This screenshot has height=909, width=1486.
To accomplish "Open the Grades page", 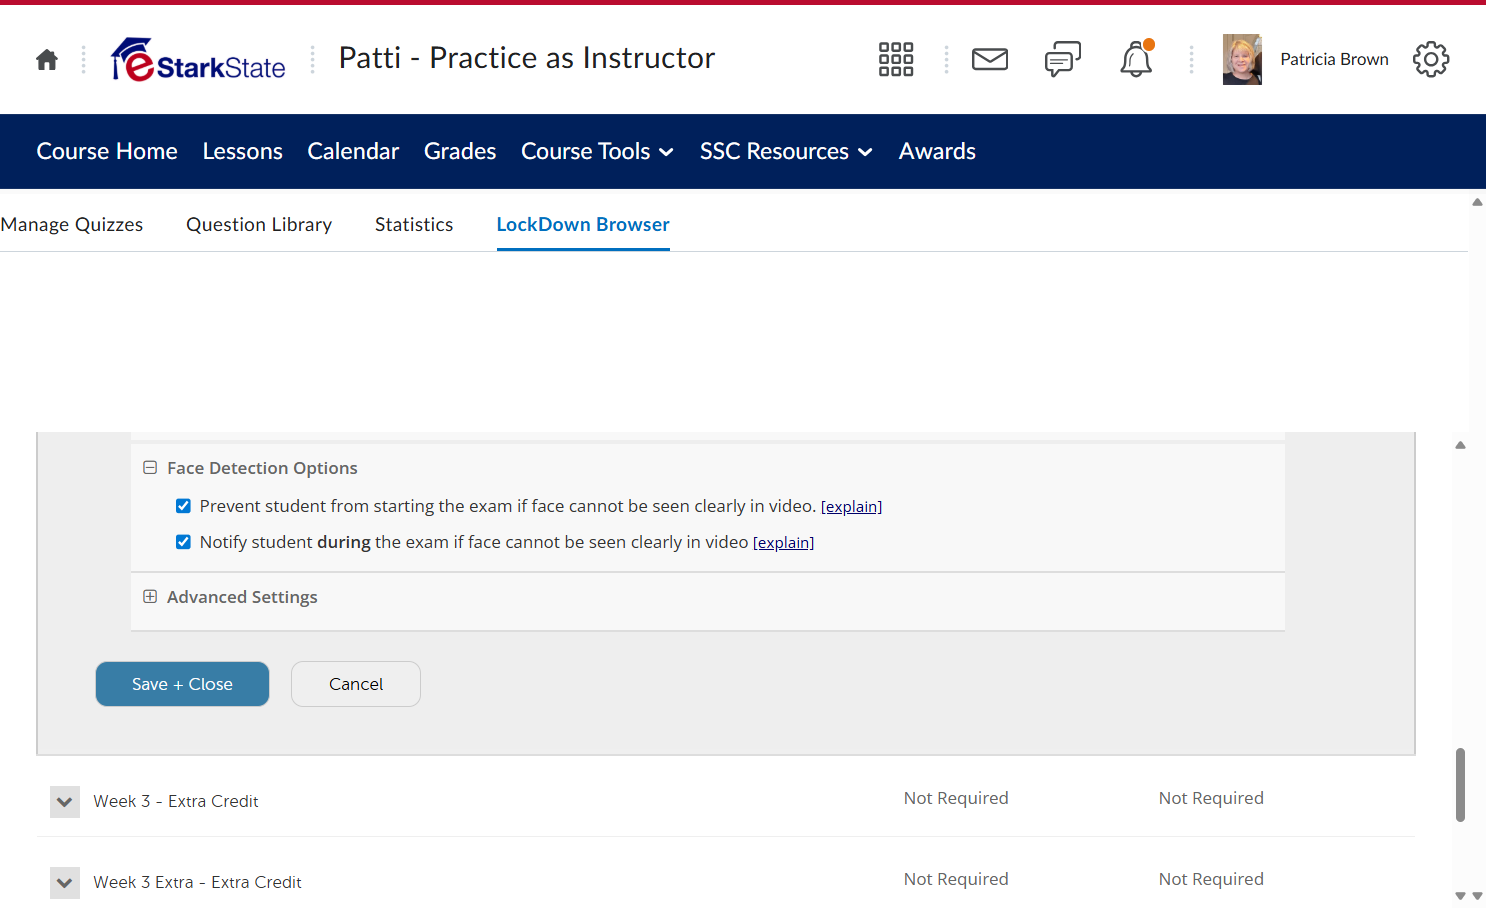I will pyautogui.click(x=460, y=151).
